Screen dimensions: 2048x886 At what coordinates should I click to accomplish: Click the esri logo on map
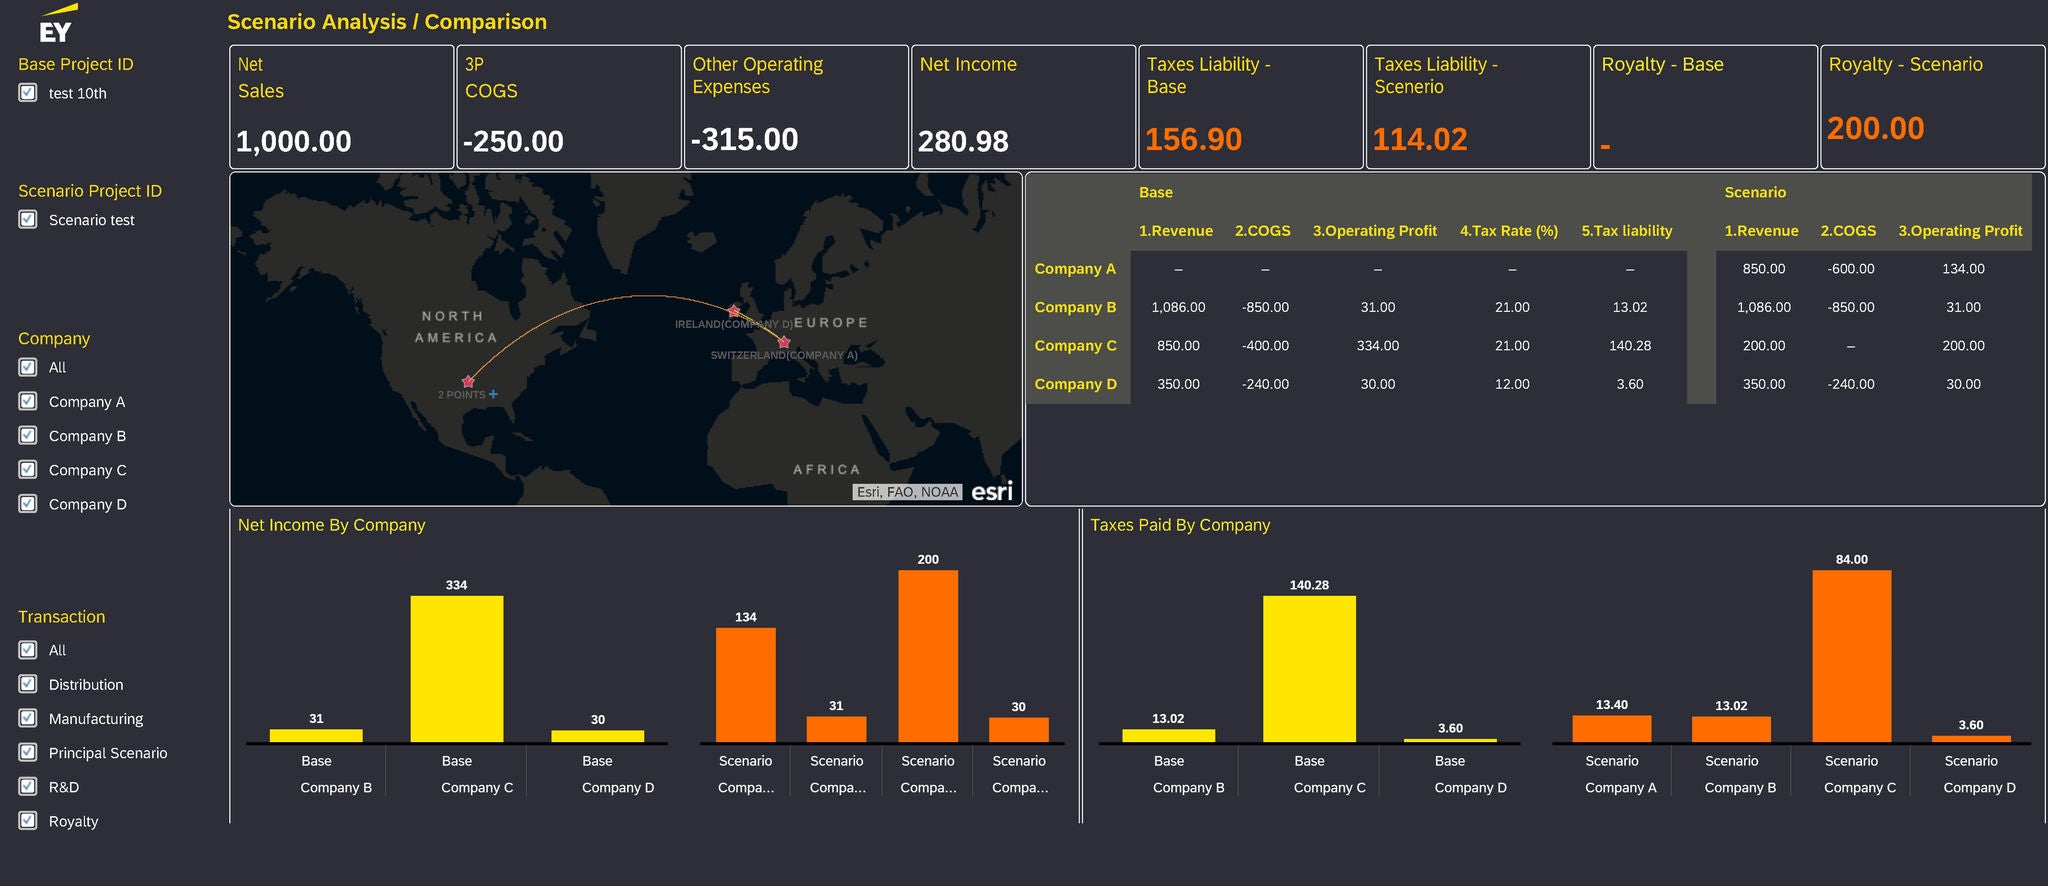[x=991, y=491]
